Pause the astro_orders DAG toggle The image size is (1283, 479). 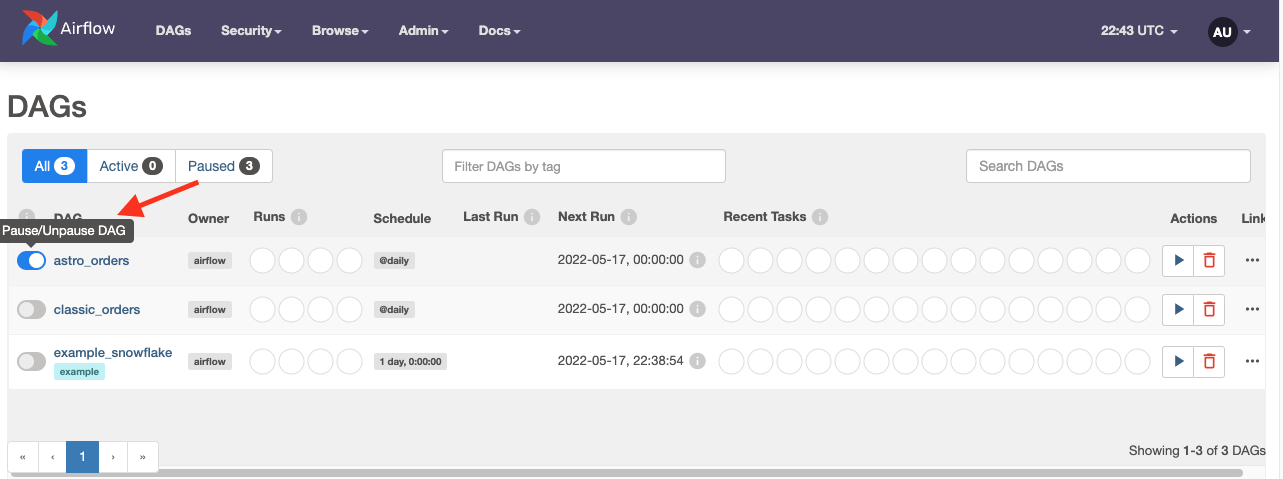coord(32,260)
